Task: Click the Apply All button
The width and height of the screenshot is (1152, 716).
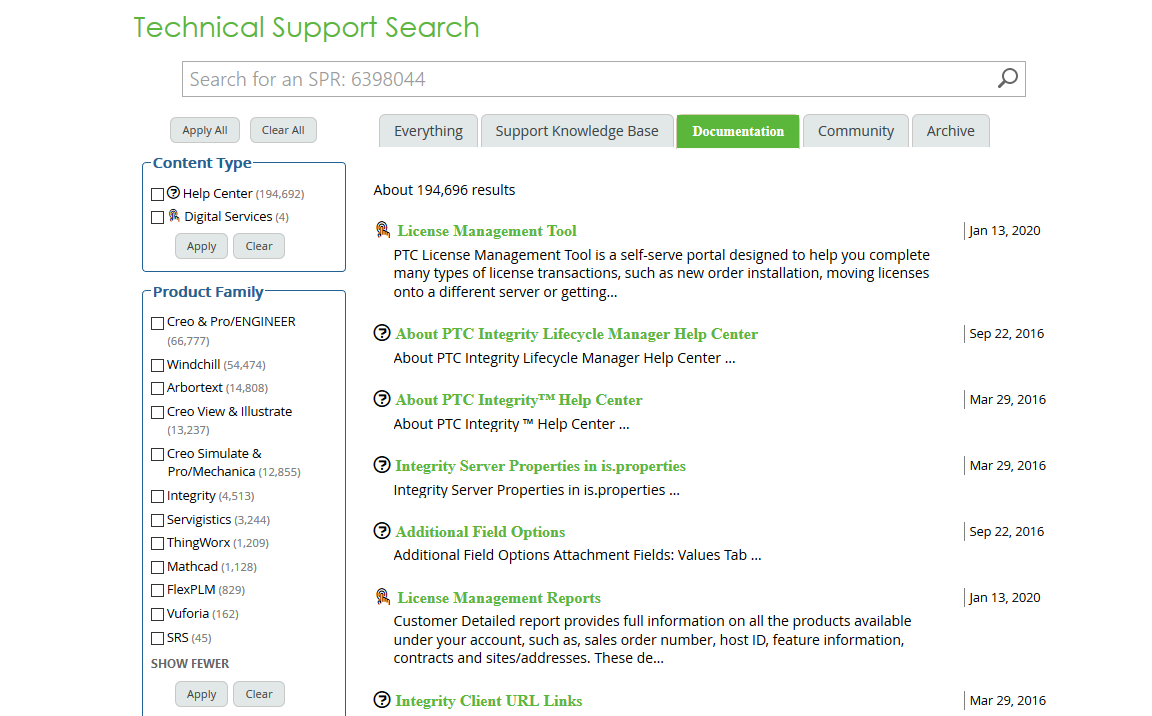Action: click(x=204, y=130)
